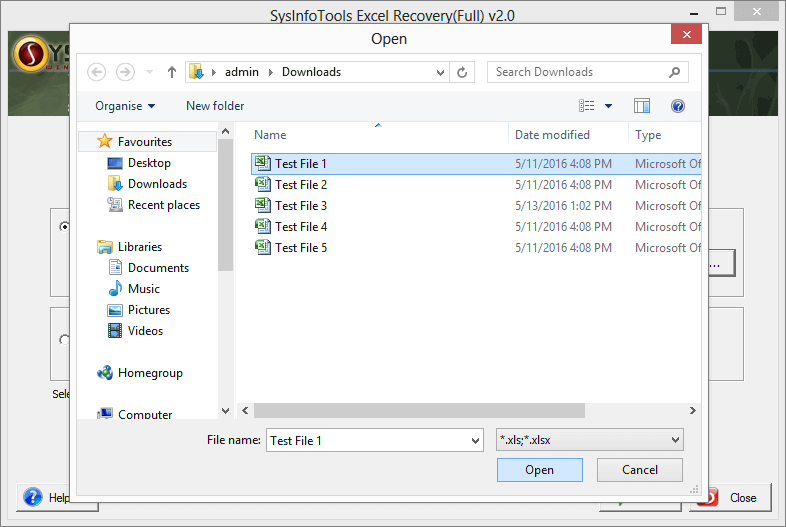Screen dimensions: 786x527
Task: Select Downloads in Favourites
Action: click(x=157, y=184)
